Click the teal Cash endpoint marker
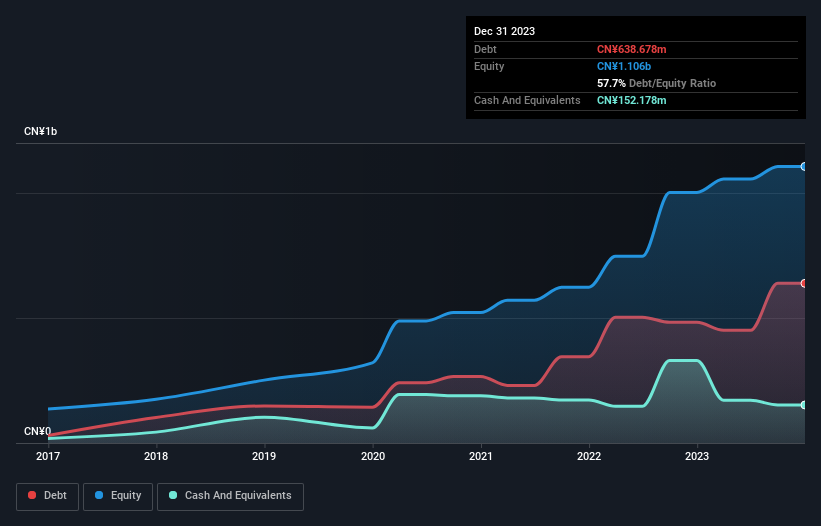This screenshot has height=526, width=821. pos(804,405)
